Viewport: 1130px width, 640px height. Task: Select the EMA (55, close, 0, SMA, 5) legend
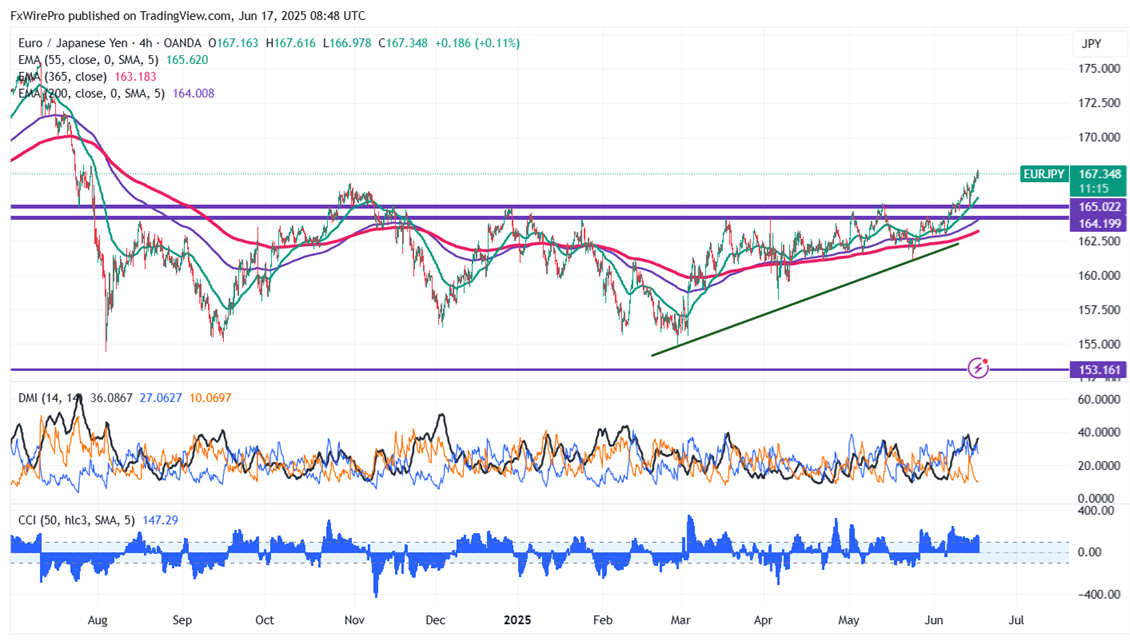click(89, 60)
